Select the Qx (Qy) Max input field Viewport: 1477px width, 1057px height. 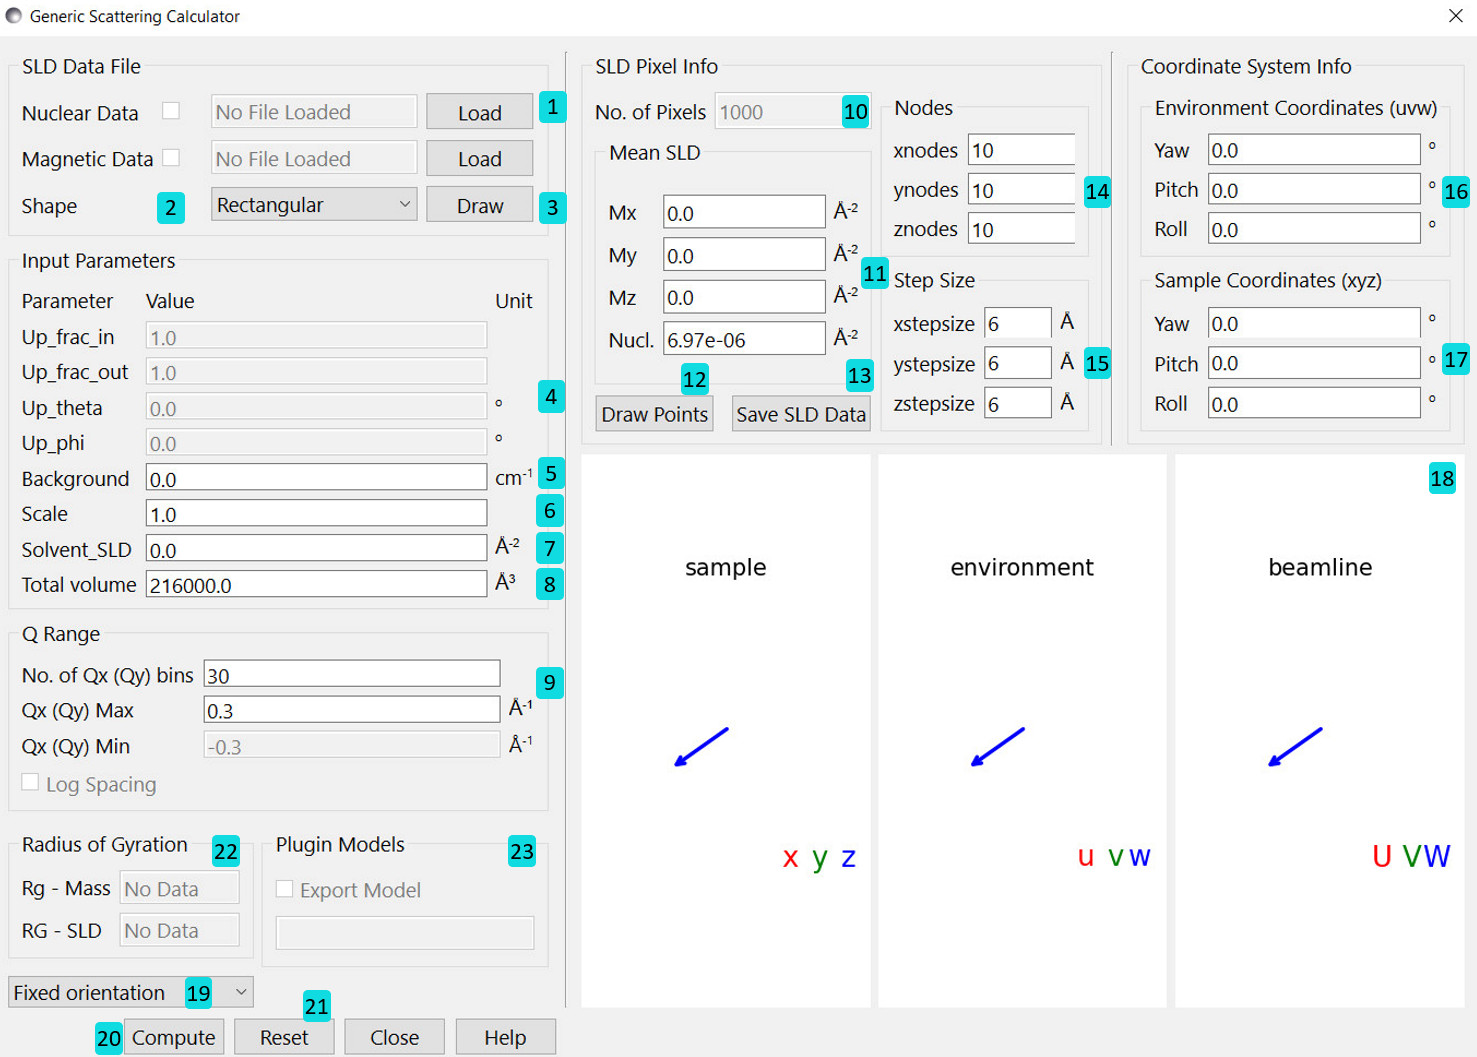[x=350, y=711]
